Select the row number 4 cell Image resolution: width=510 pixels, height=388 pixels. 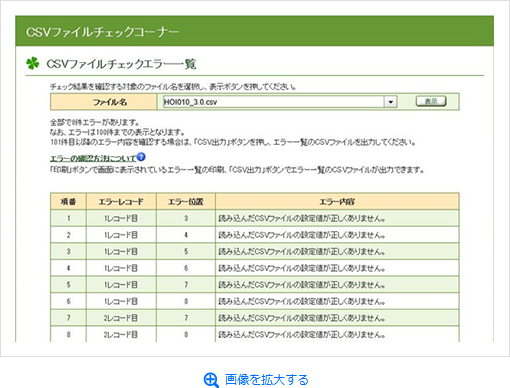68,268
